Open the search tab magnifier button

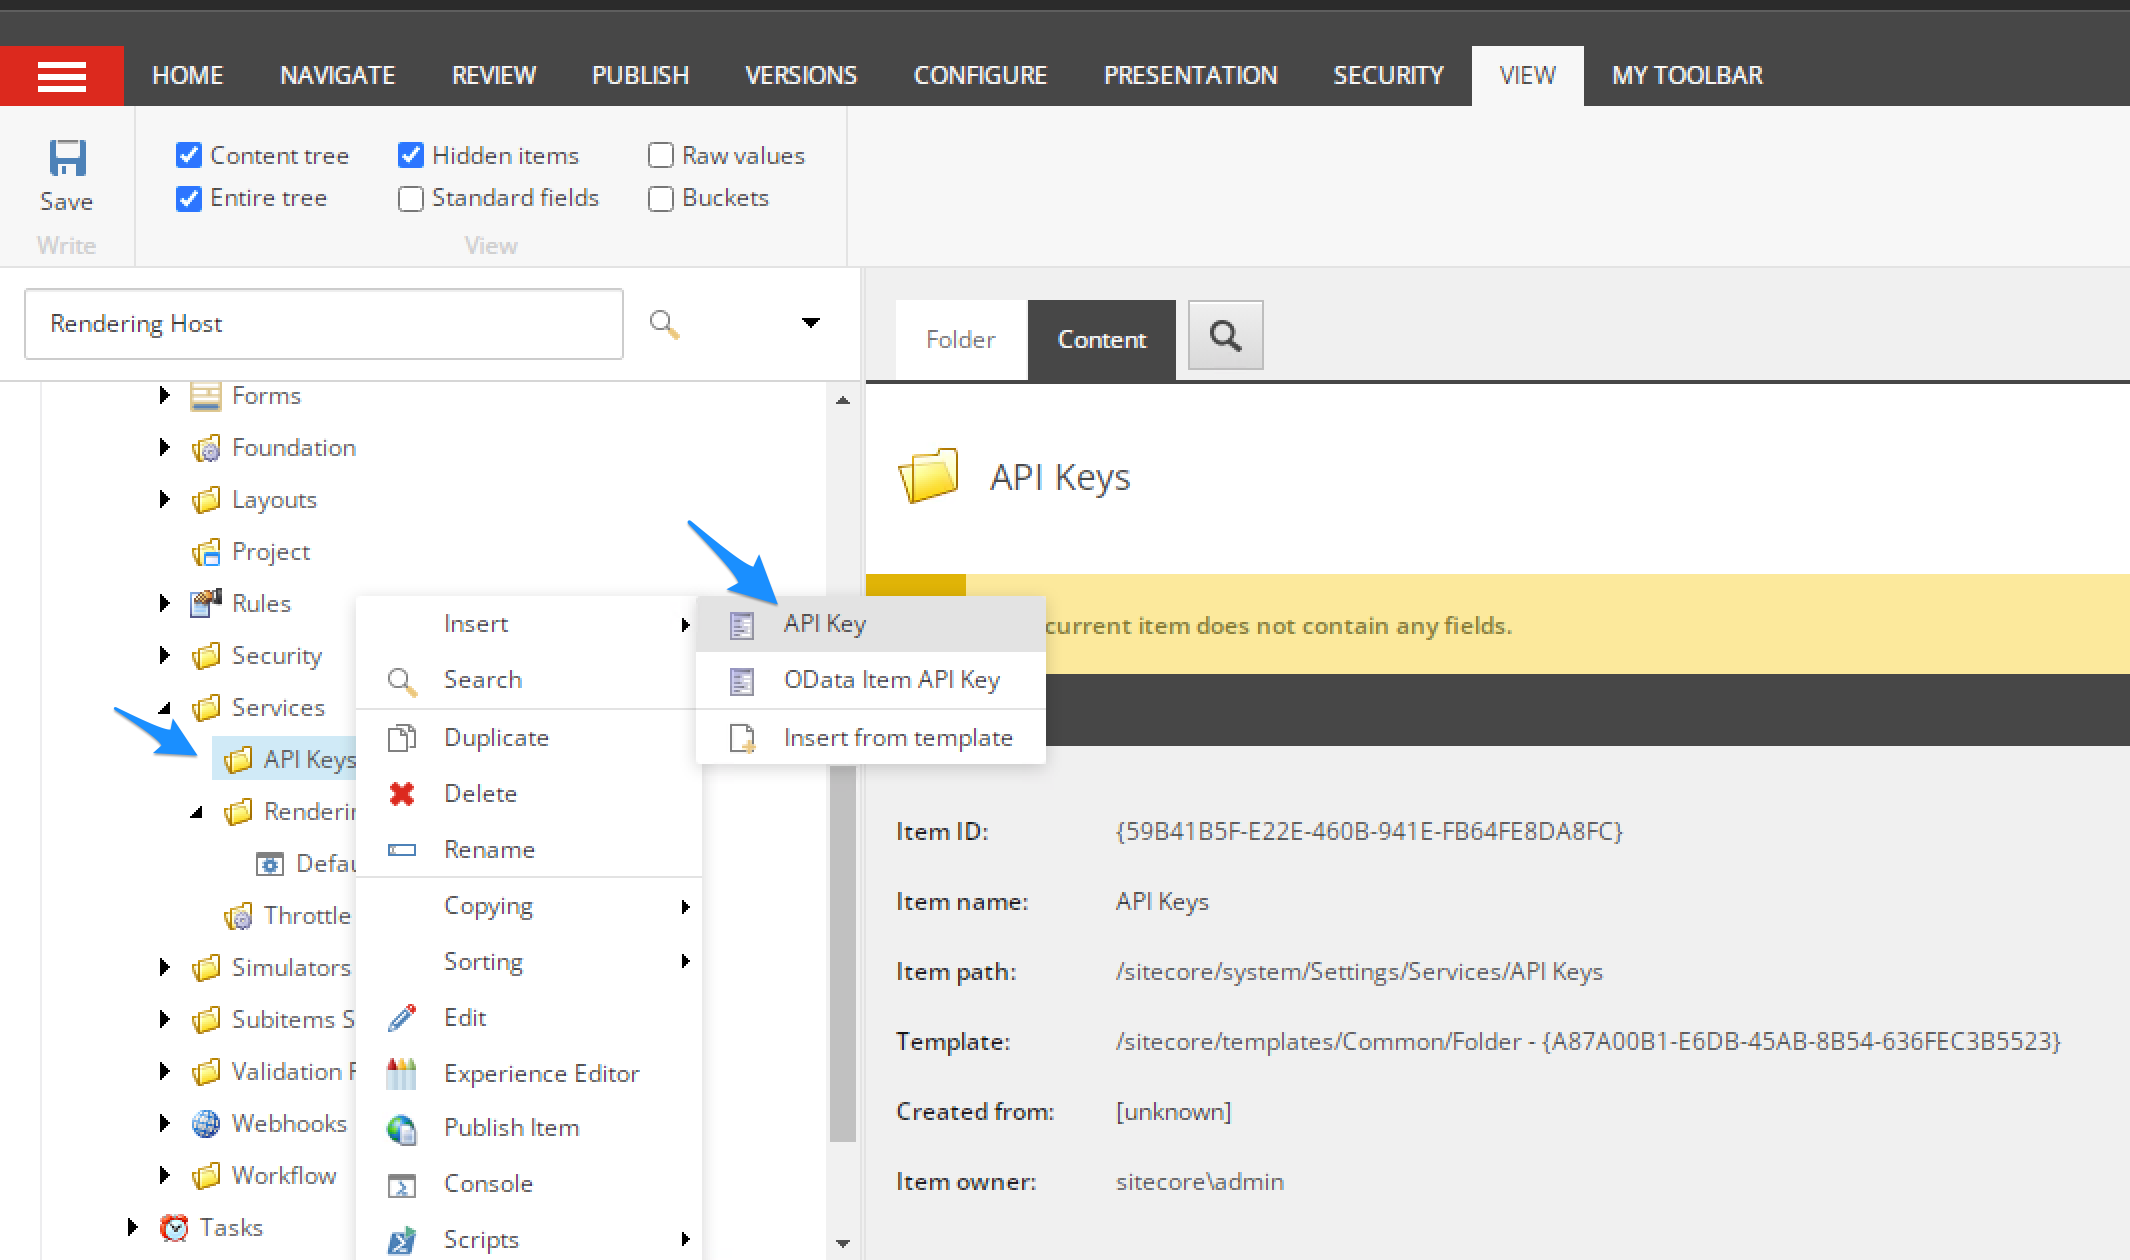[x=1225, y=336]
